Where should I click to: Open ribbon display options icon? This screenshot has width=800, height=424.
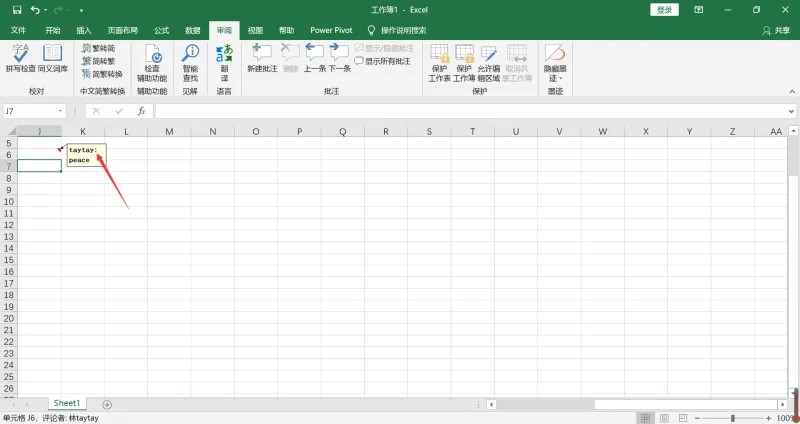pos(698,10)
